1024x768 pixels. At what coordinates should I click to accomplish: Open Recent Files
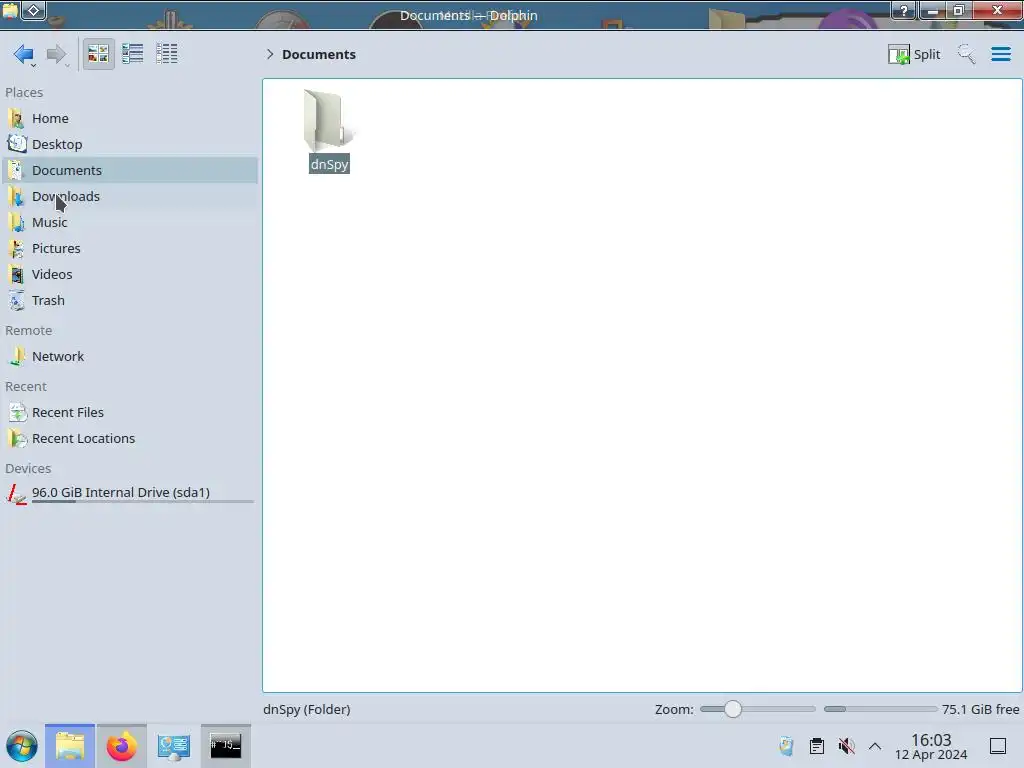tap(130, 413)
